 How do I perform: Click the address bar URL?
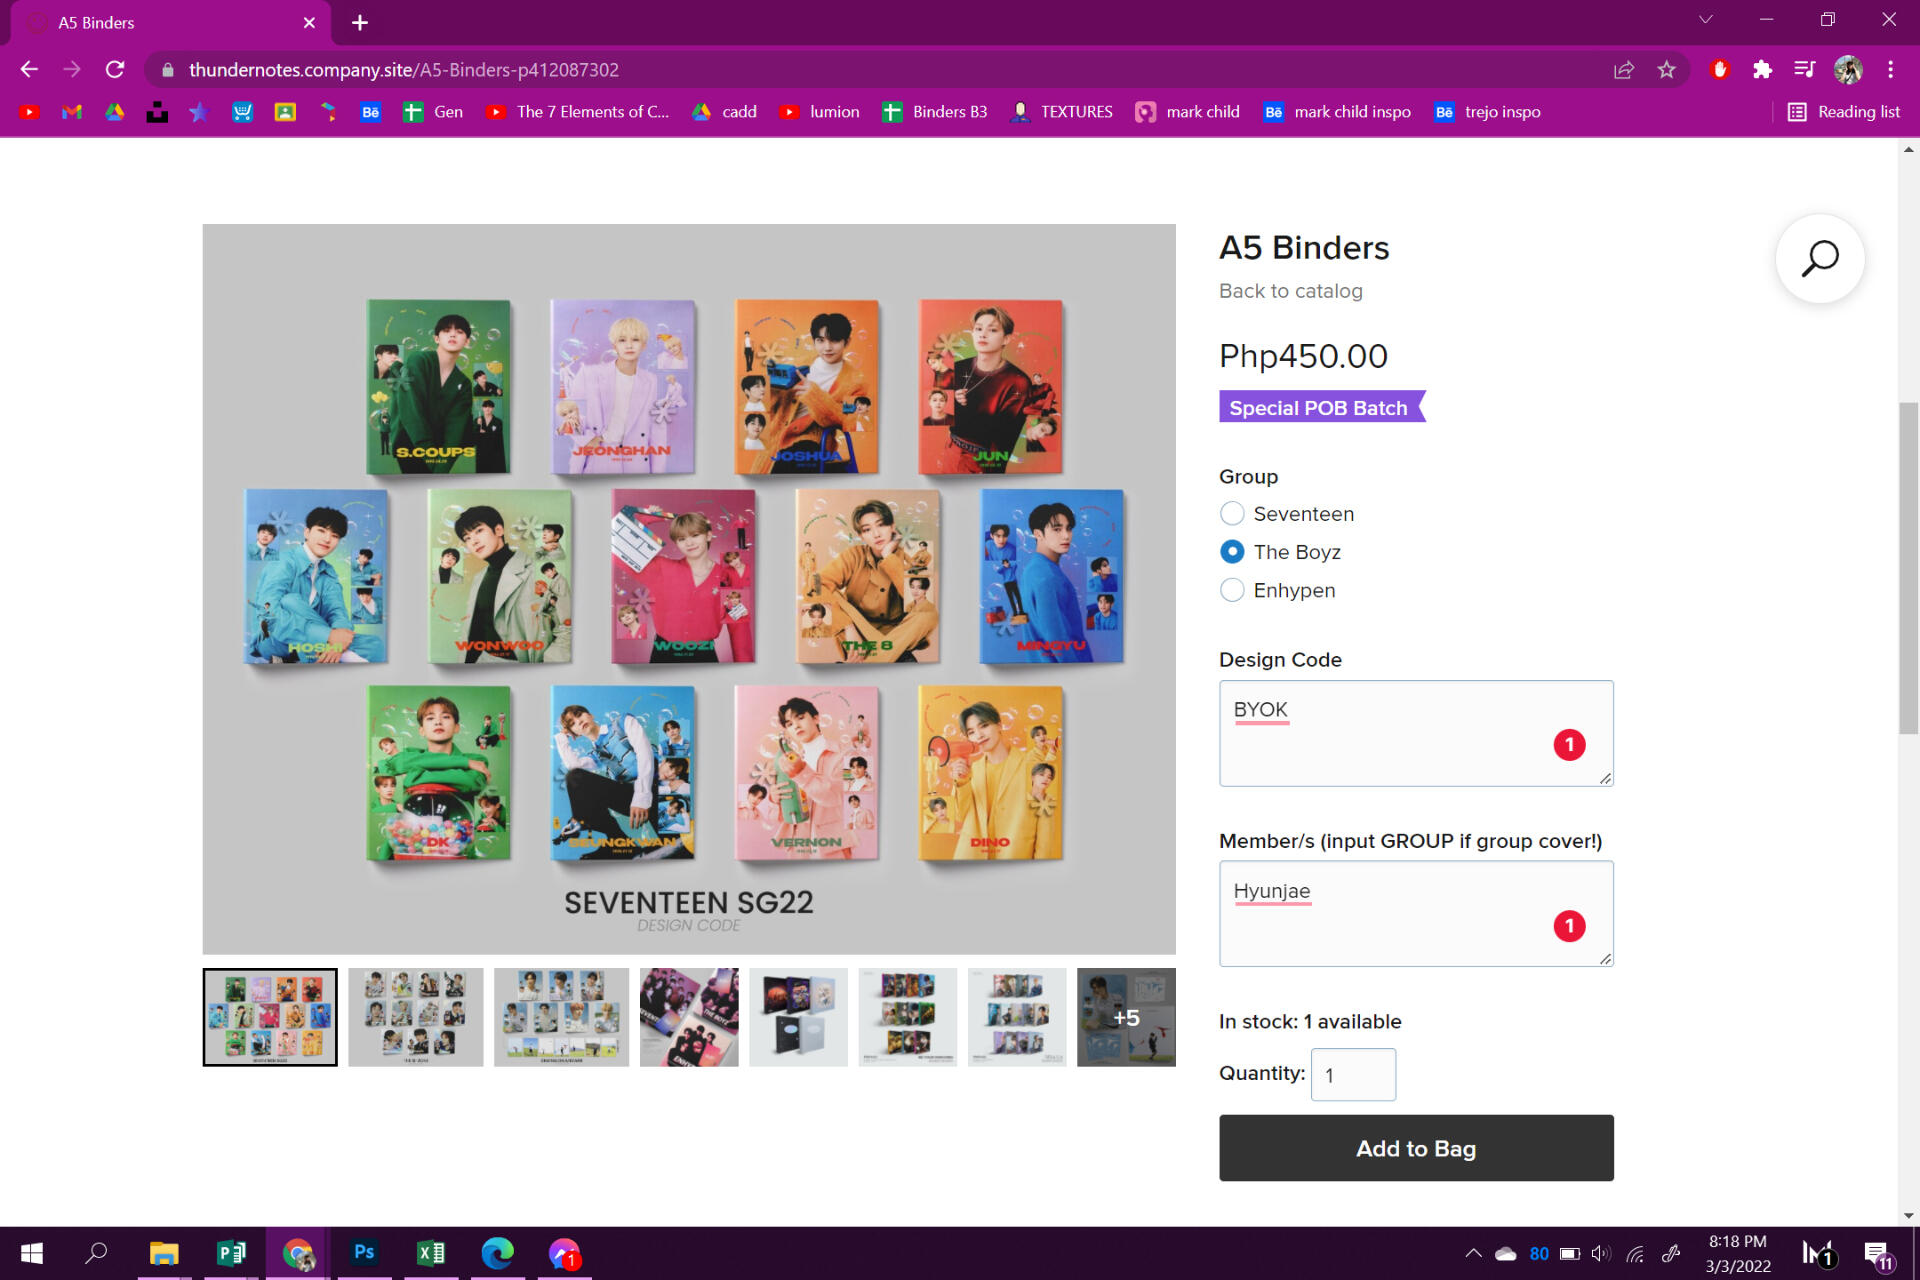tap(404, 69)
